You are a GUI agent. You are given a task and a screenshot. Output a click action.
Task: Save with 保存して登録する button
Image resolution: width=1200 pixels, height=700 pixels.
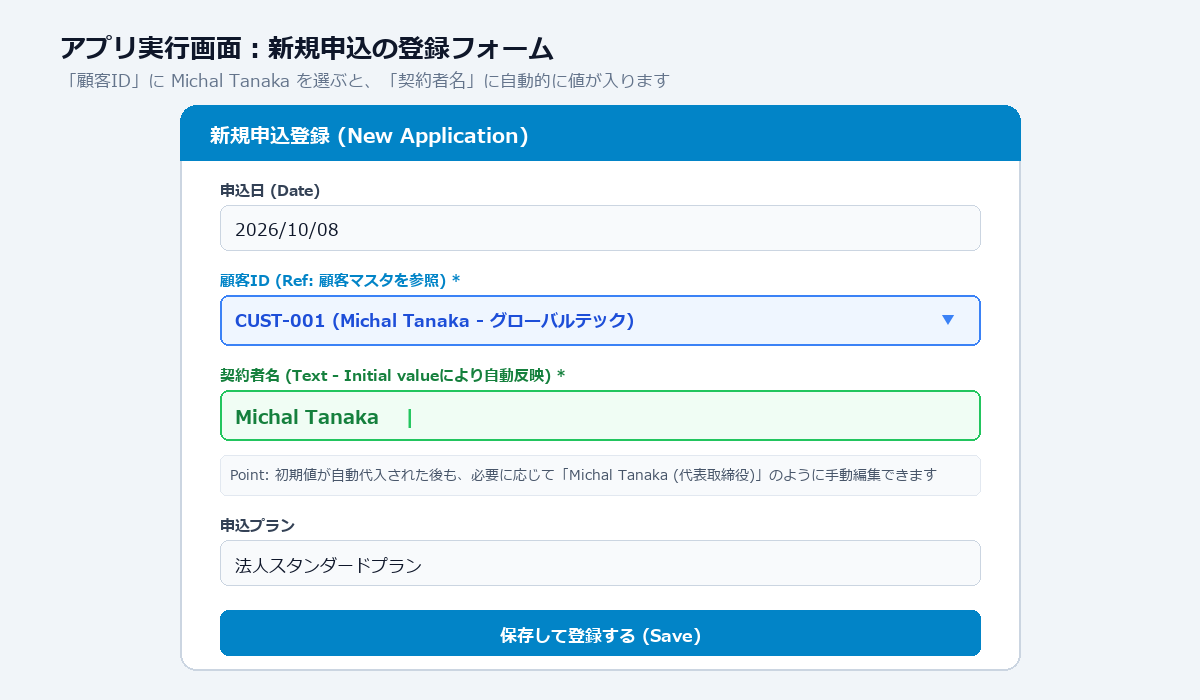click(600, 633)
